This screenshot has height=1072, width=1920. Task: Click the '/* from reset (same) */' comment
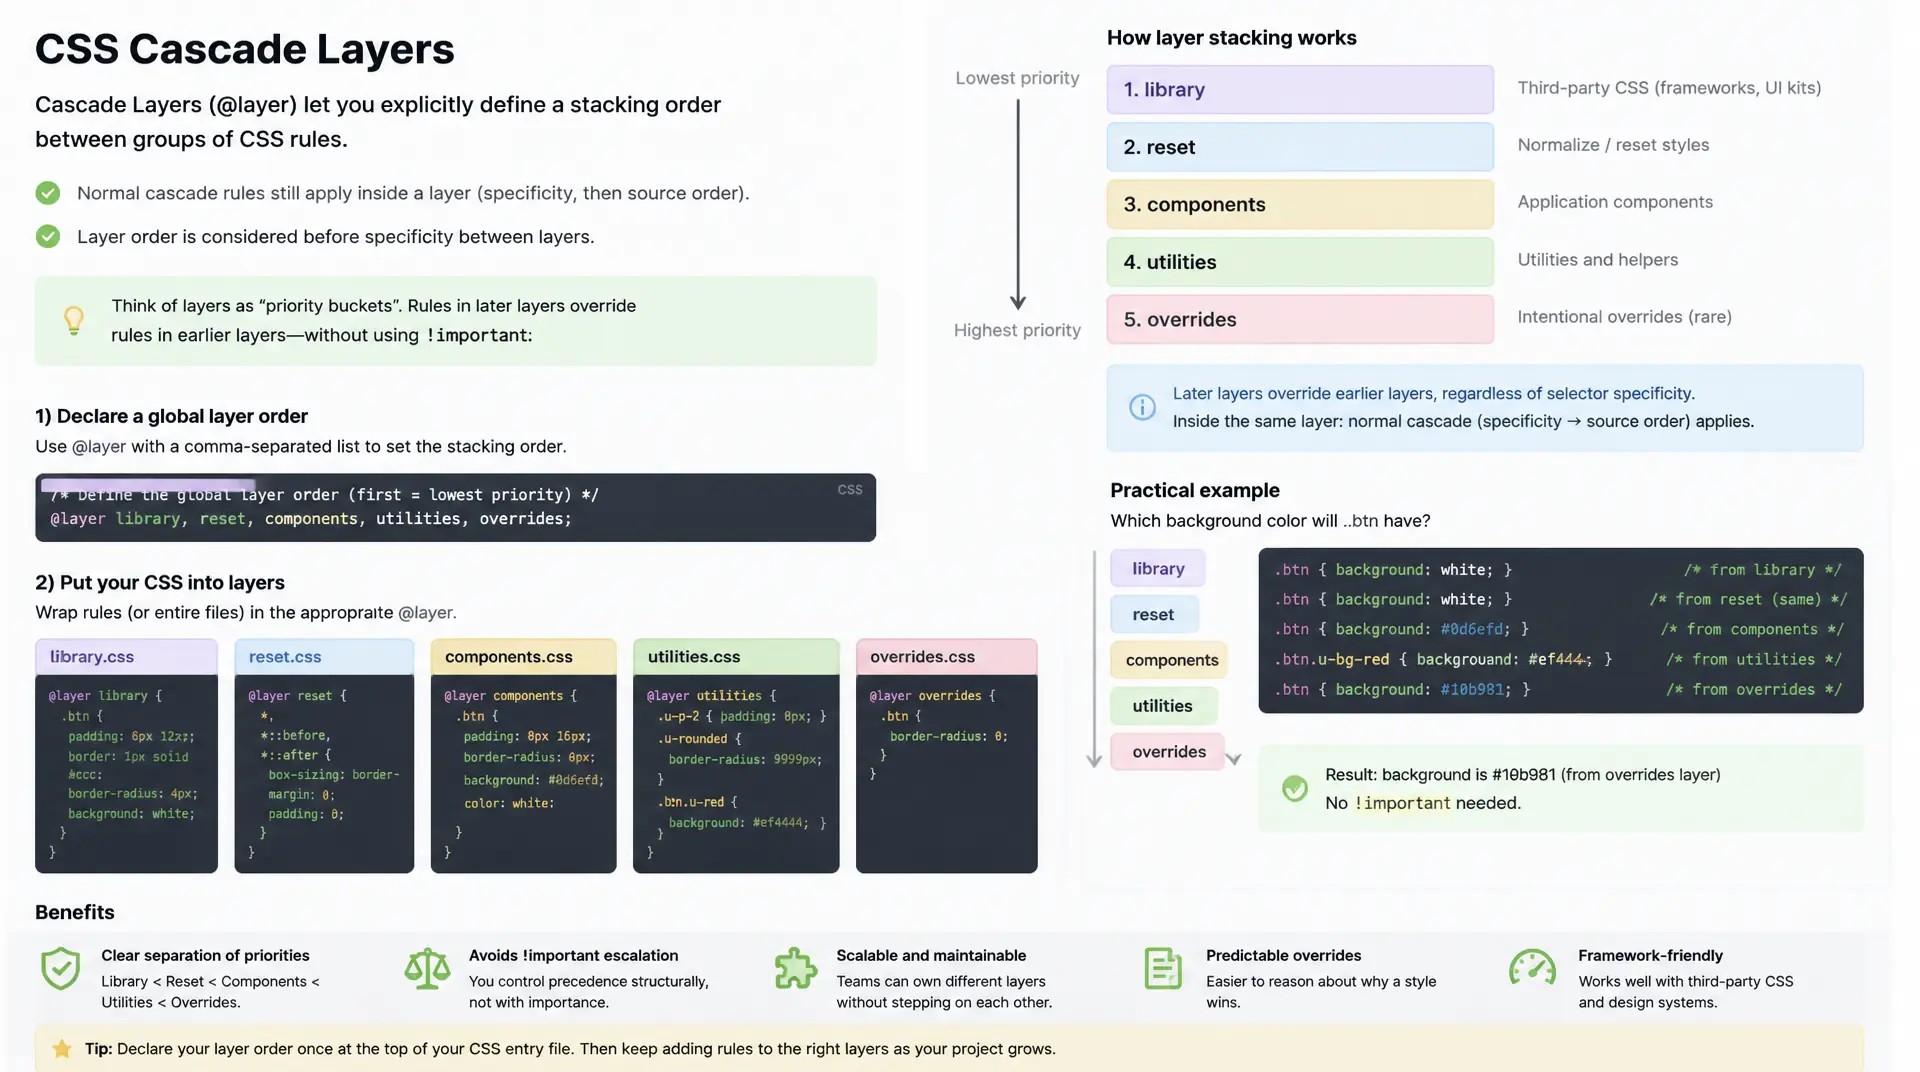click(1748, 600)
